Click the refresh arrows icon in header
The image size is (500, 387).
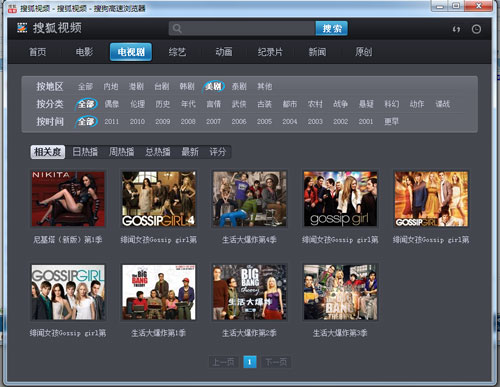coord(456,29)
